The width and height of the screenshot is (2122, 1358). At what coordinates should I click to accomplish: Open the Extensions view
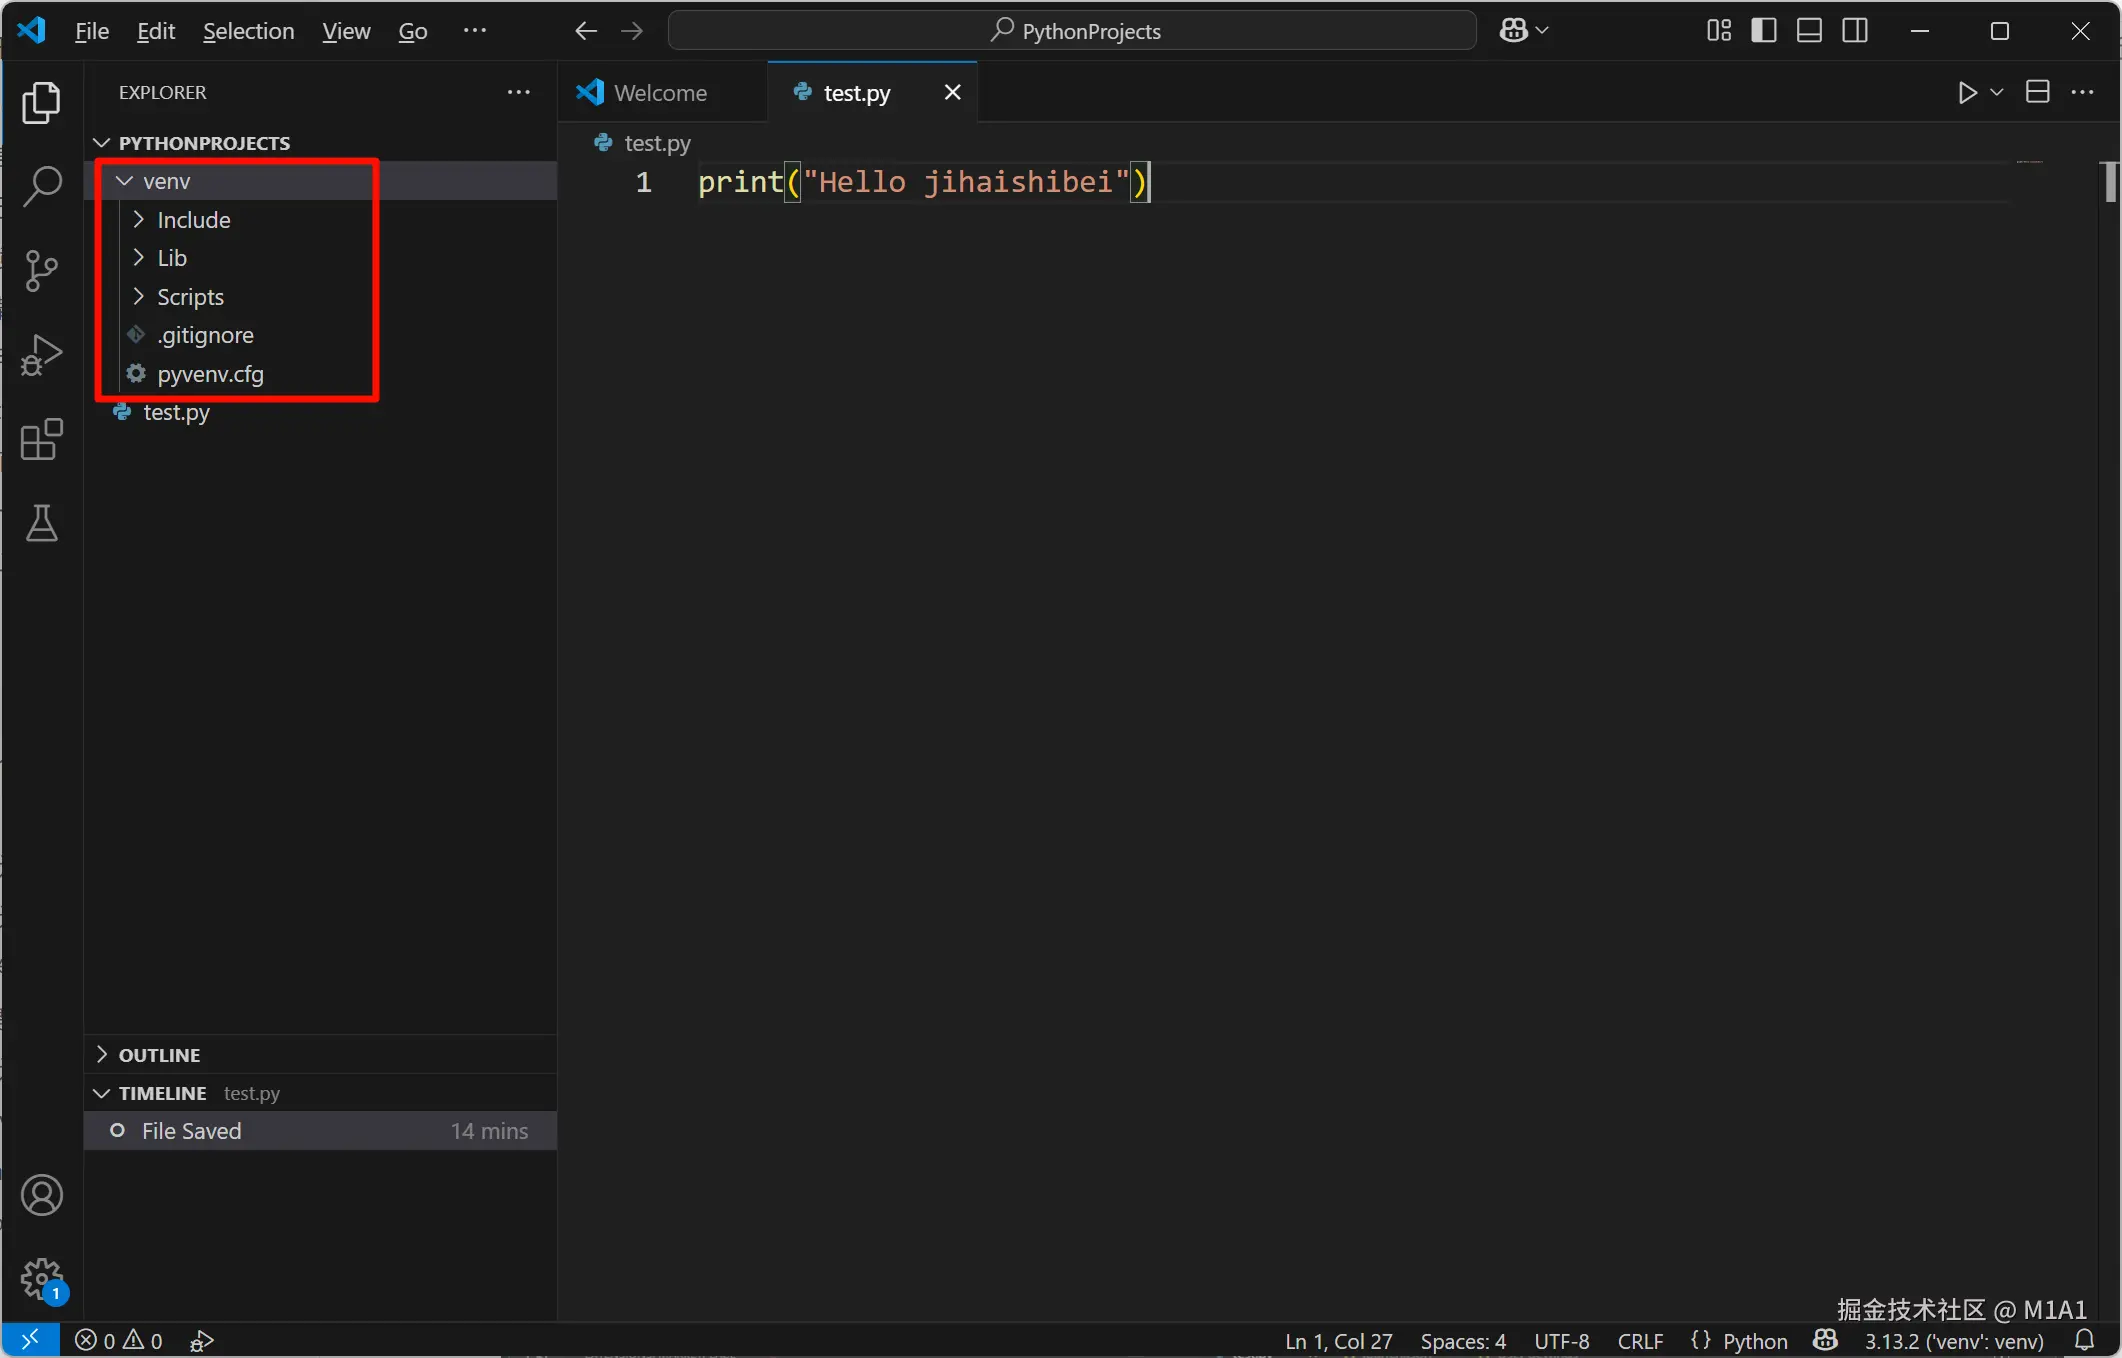pyautogui.click(x=42, y=440)
